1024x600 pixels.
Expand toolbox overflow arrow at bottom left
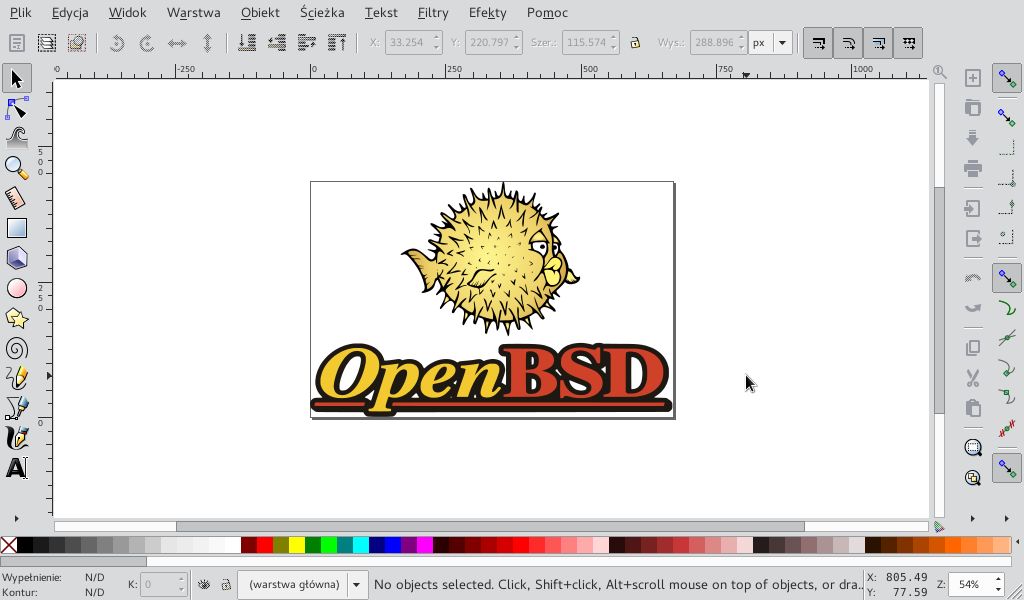tap(16, 518)
